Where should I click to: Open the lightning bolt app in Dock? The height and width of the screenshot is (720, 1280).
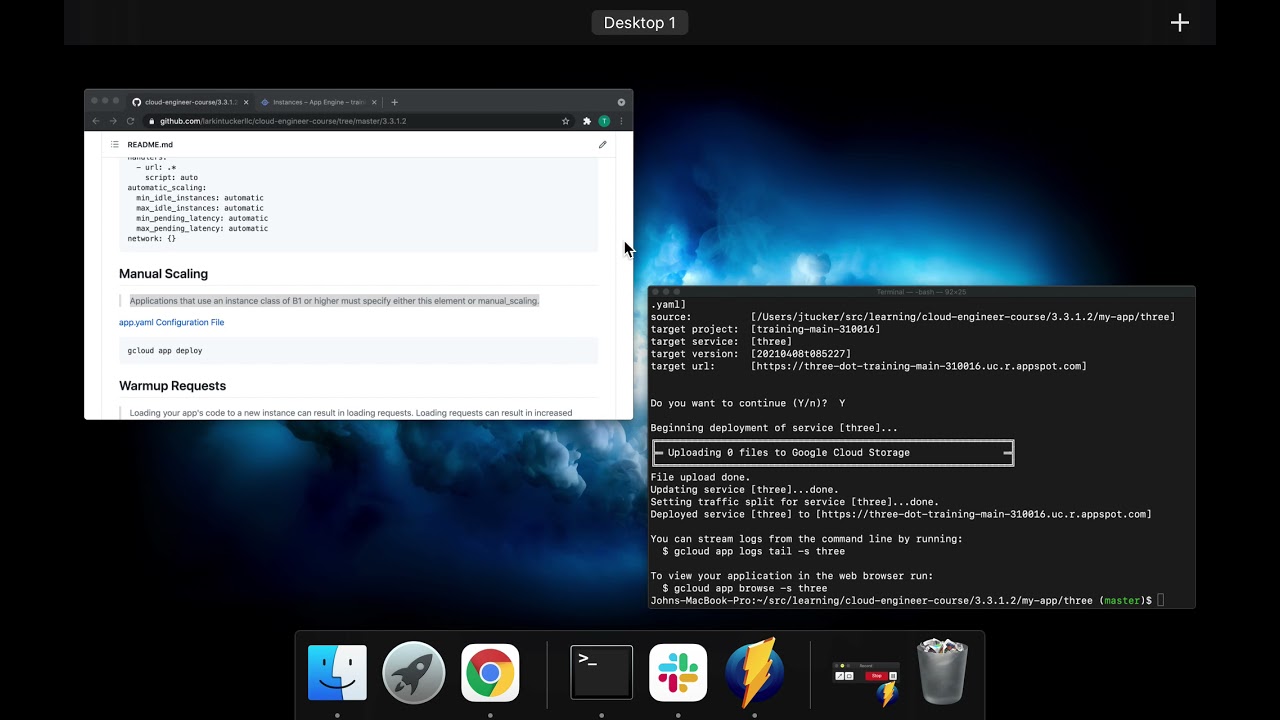point(754,672)
